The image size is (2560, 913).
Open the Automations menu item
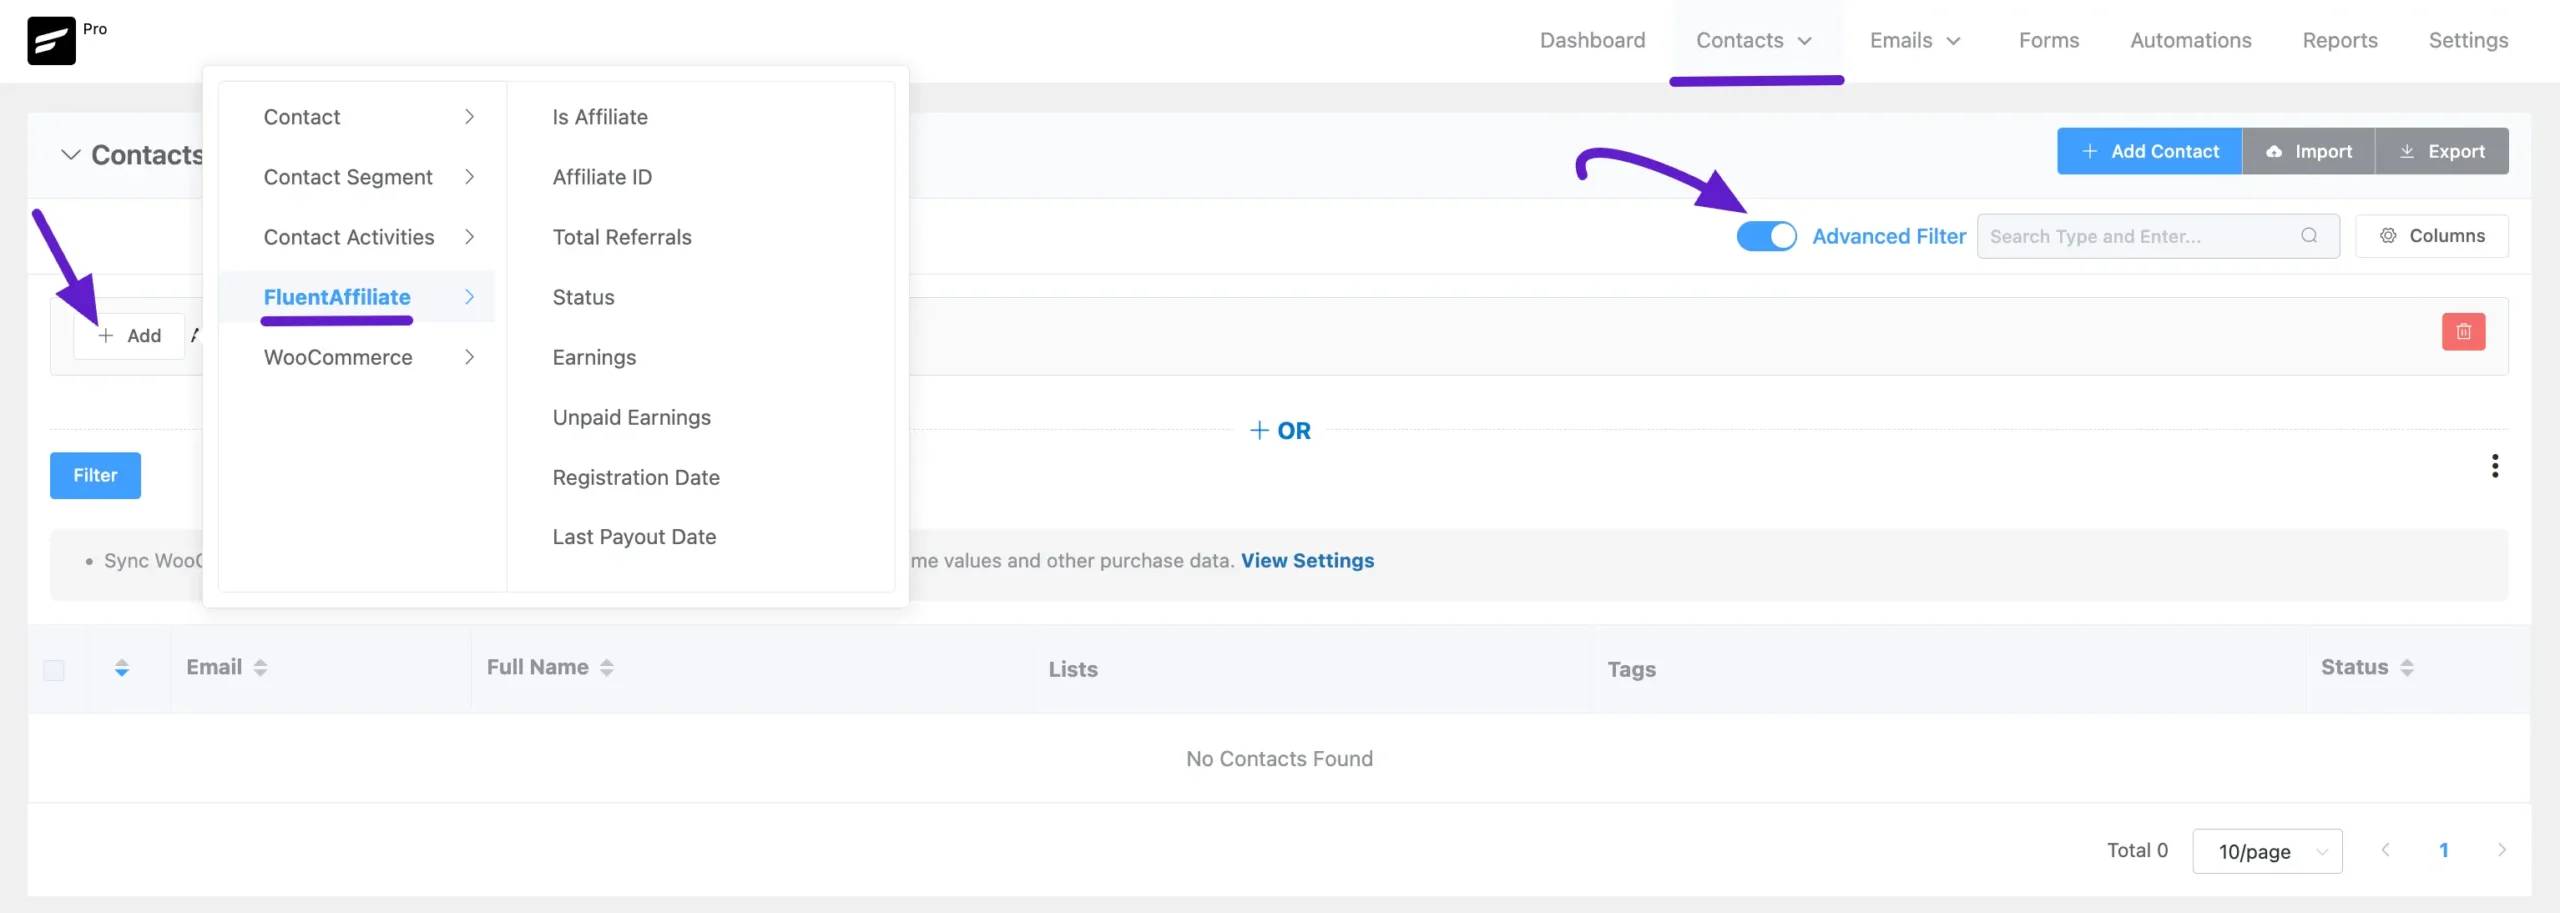(2190, 41)
